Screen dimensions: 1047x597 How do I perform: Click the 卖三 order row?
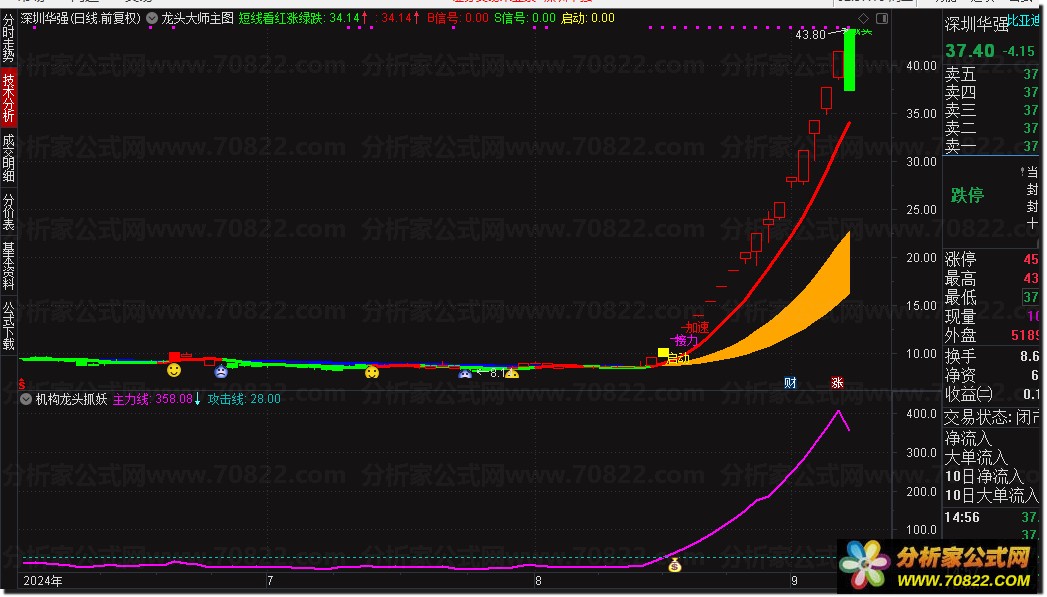click(992, 110)
